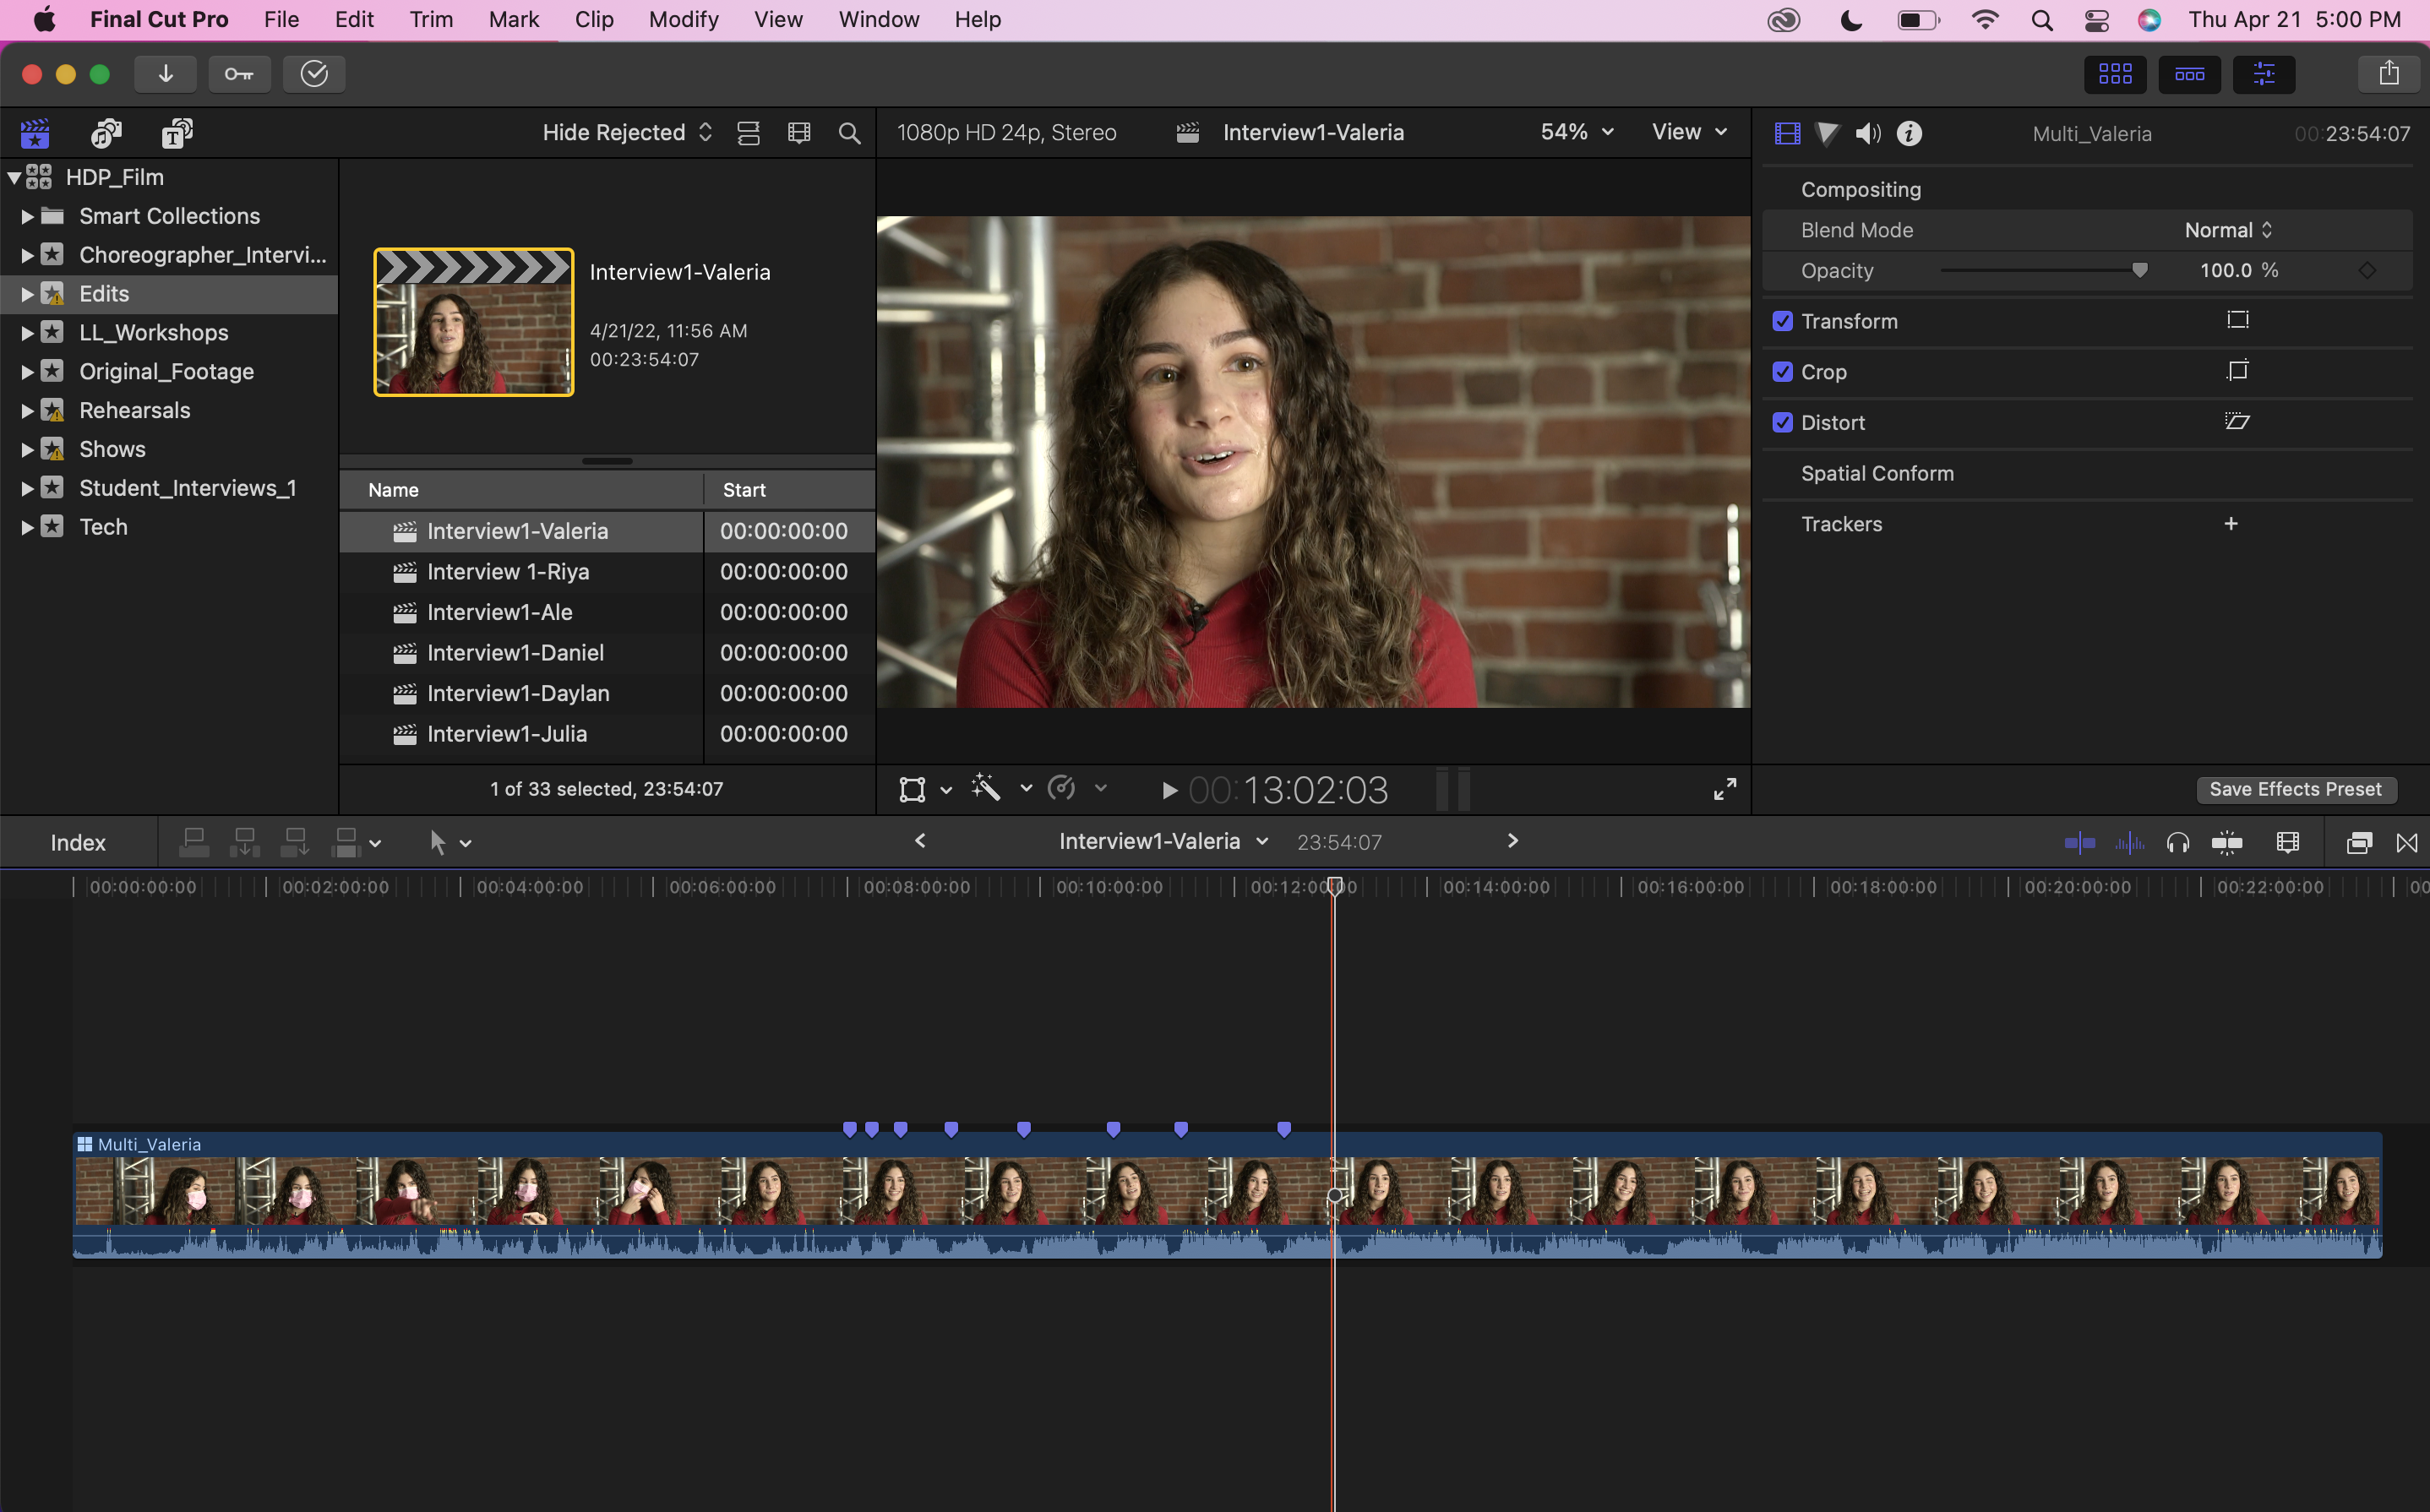The image size is (2430, 1512).
Task: Expand the Original_Footage event
Action: 27,372
